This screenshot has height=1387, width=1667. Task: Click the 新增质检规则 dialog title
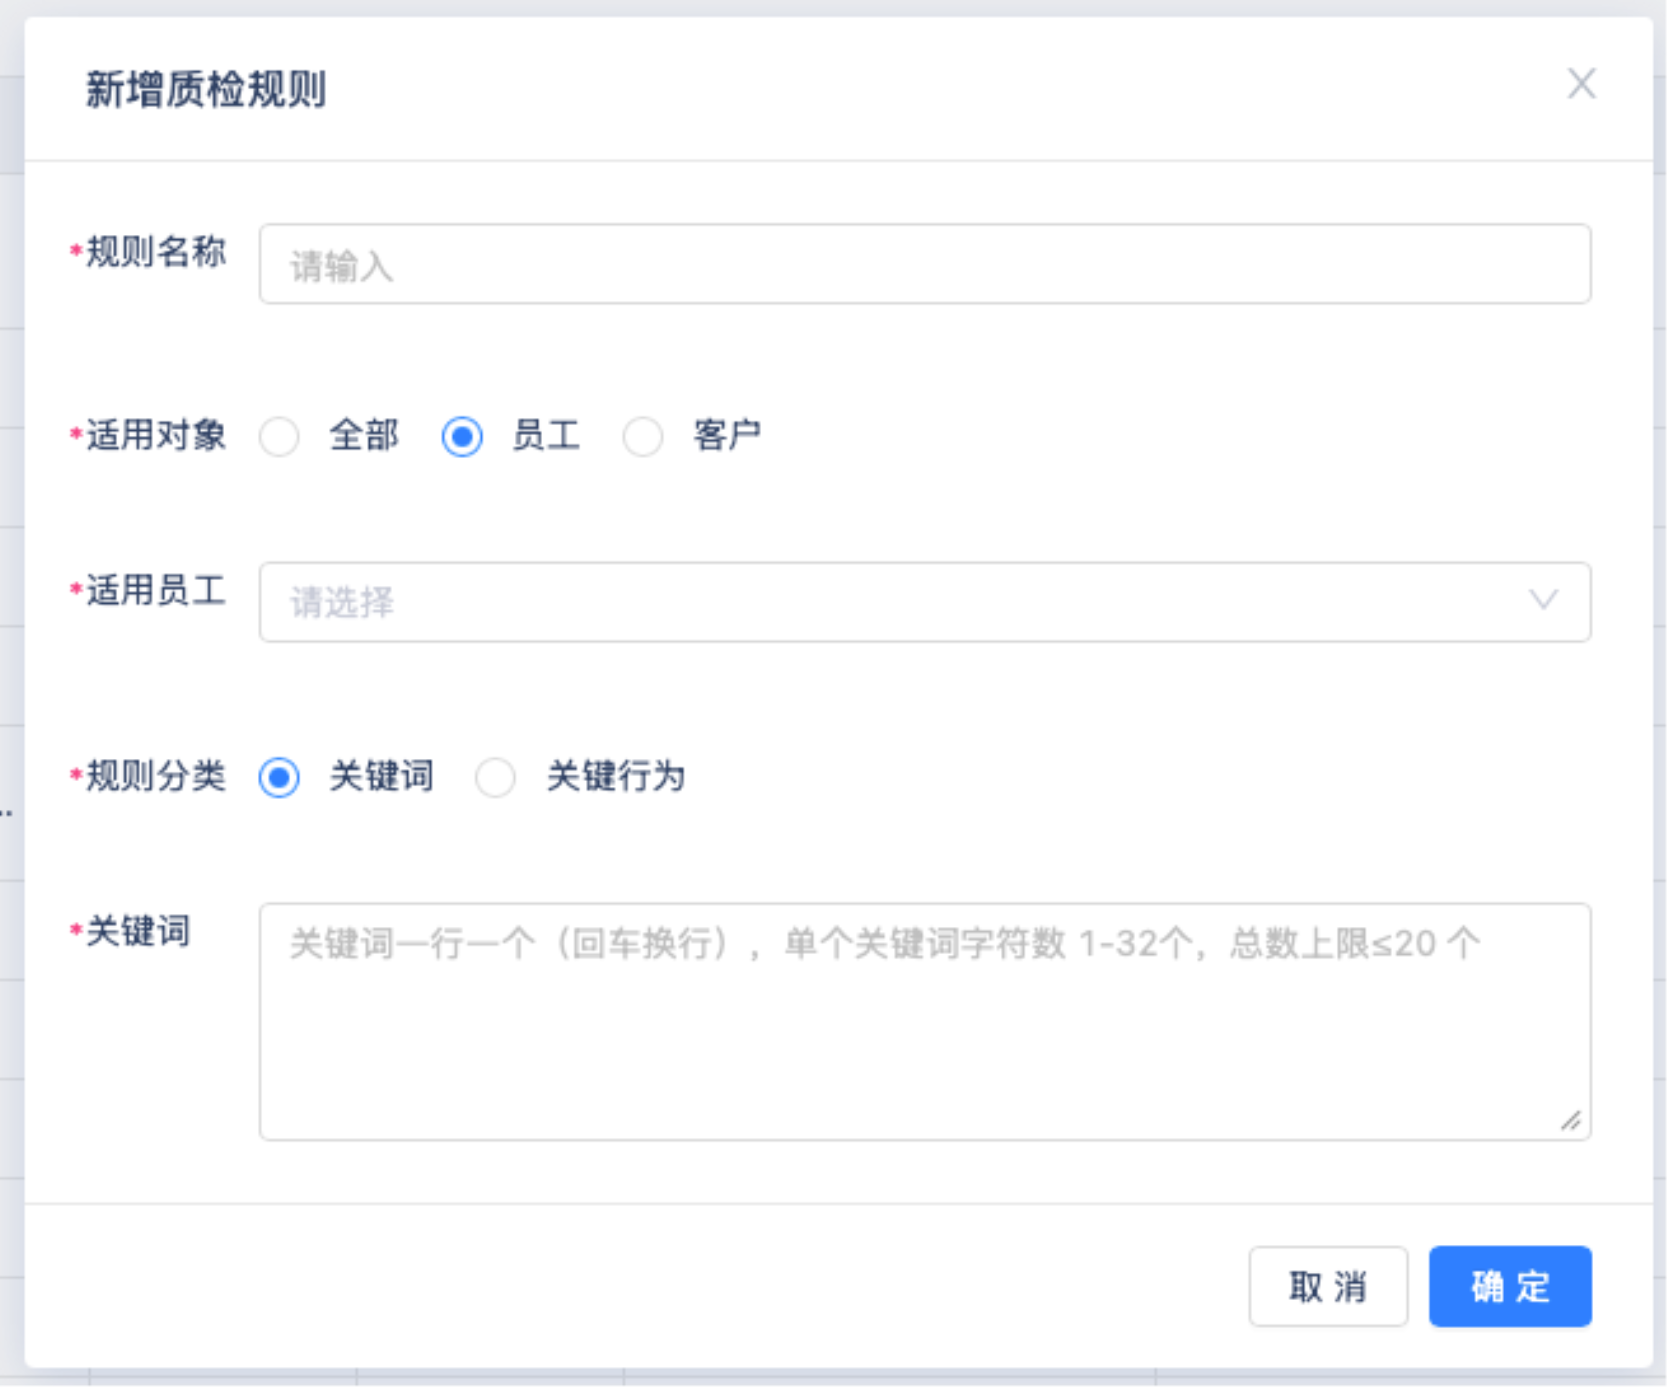coord(206,90)
